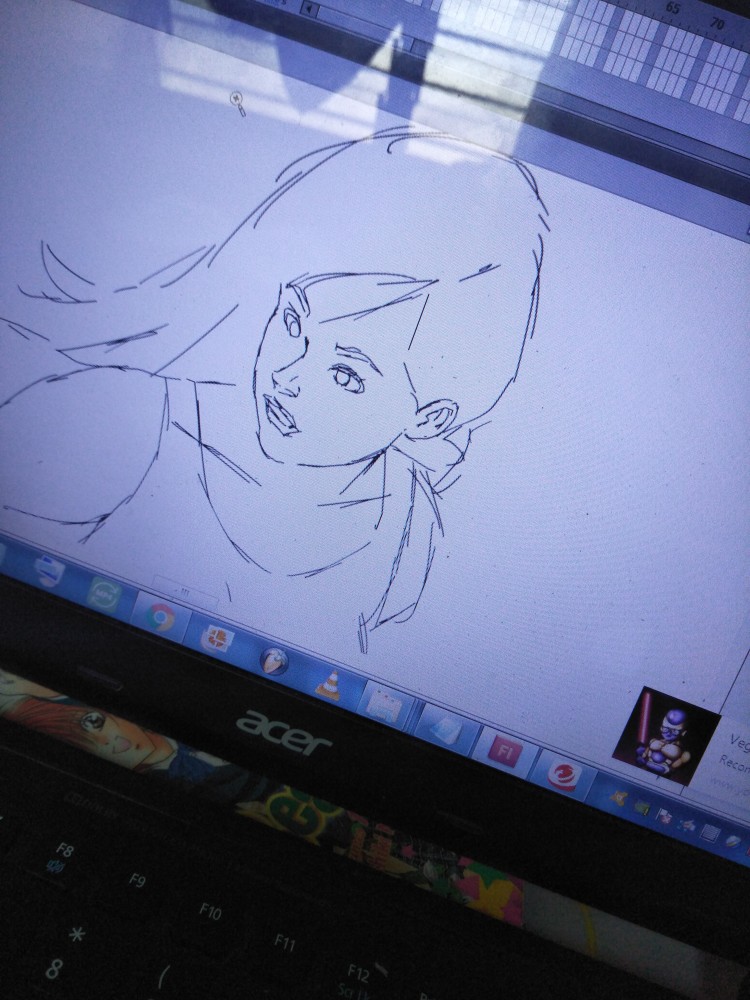Click frame 70 on the timeline ruler
Viewport: 750px width, 1000px height.
(717, 23)
